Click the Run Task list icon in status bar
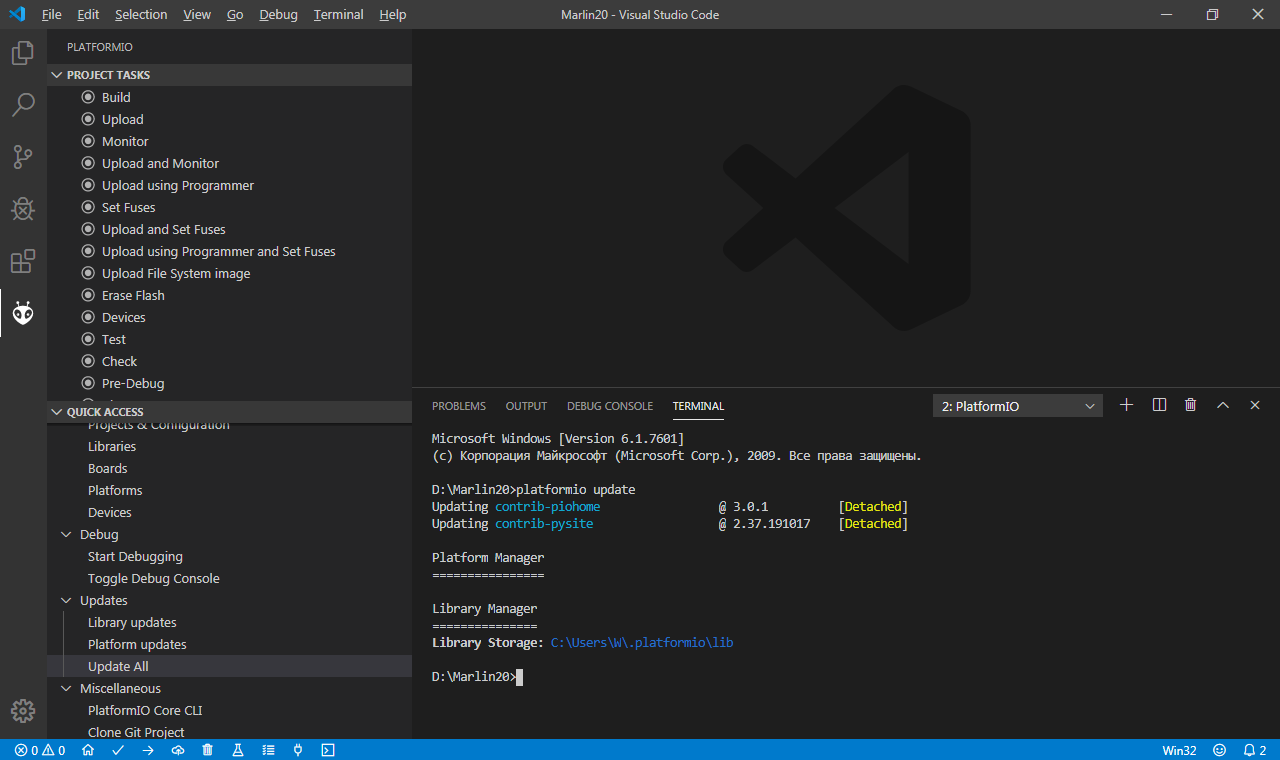1280x760 pixels. [x=268, y=750]
